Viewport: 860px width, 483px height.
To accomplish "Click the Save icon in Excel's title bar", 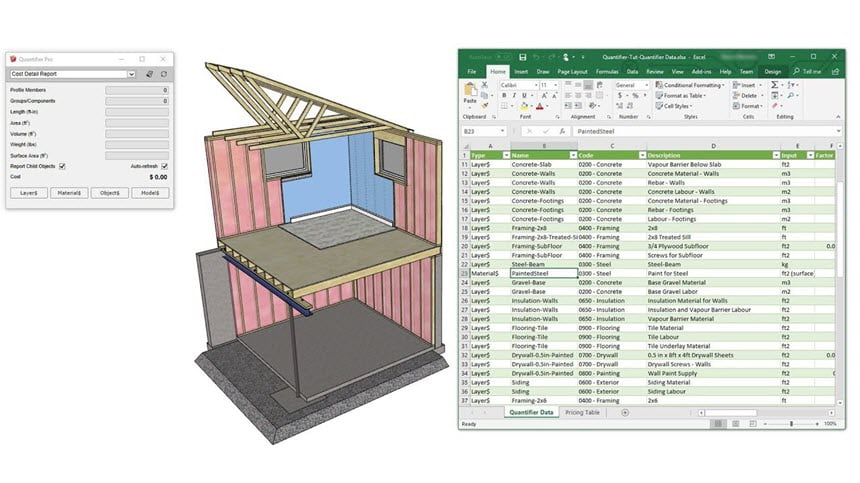I will click(x=523, y=57).
